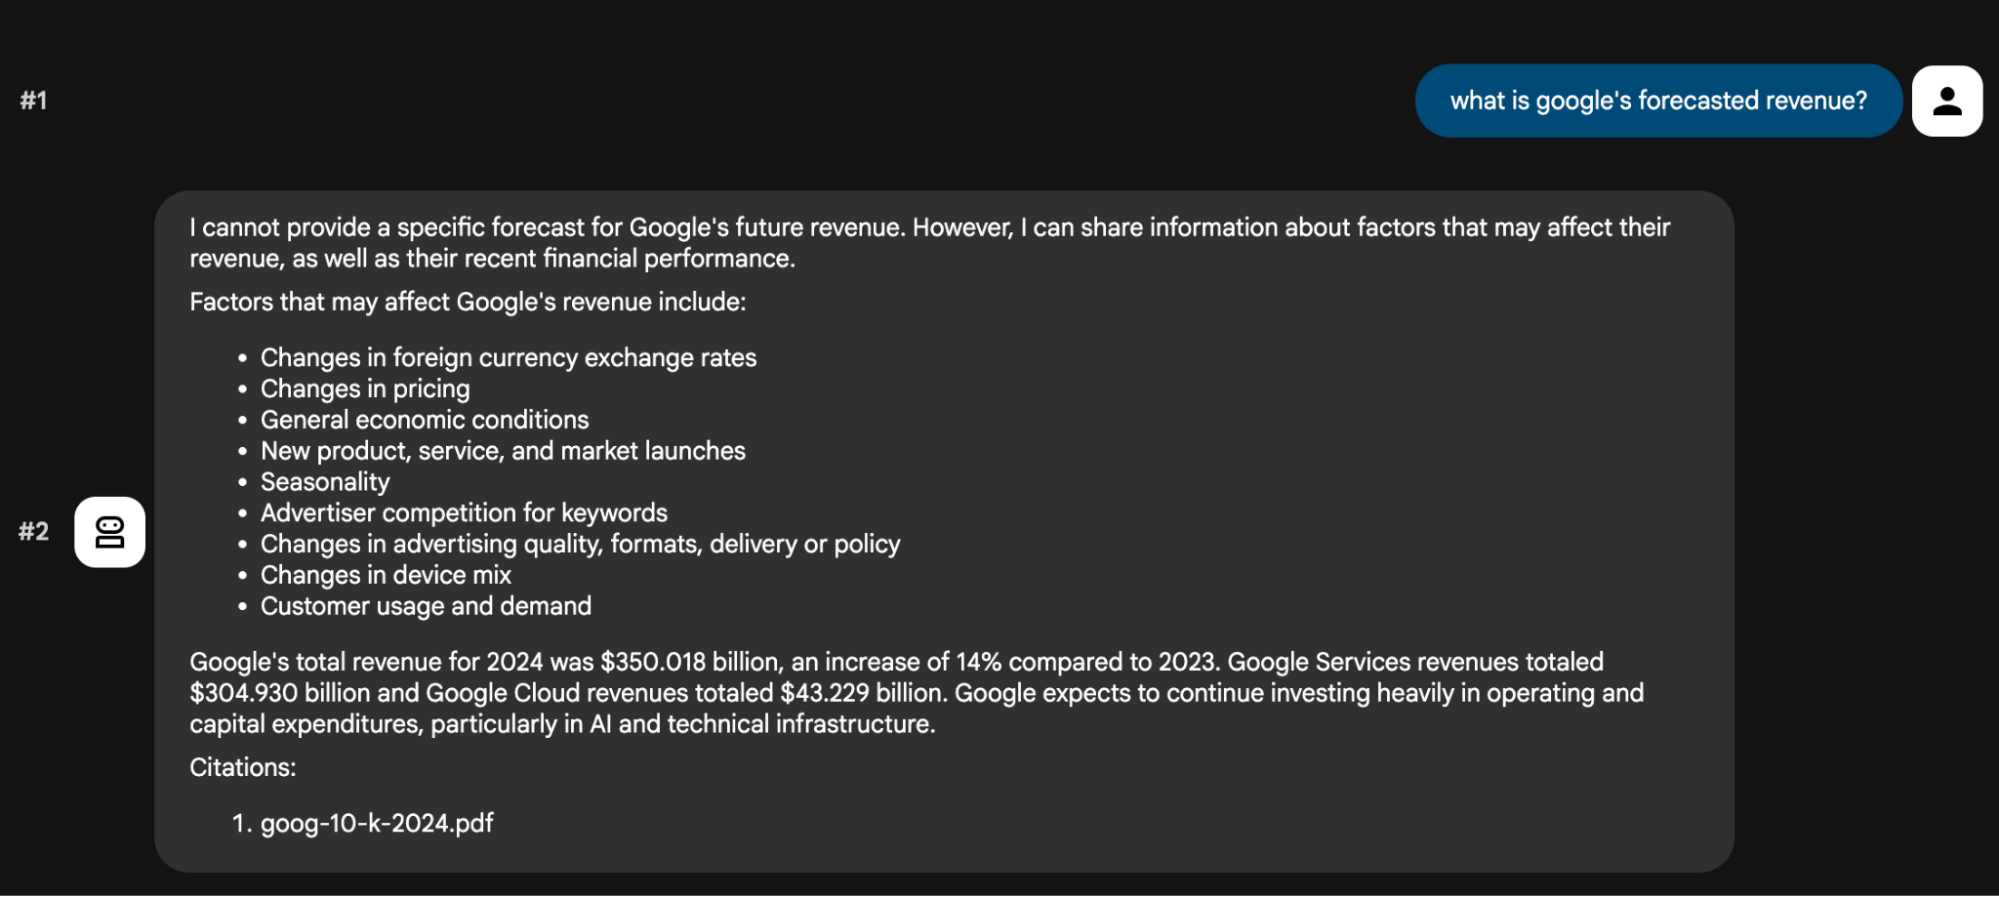
Task: Click the "I cannot provide a specific forecast" paragraph
Action: (x=929, y=243)
